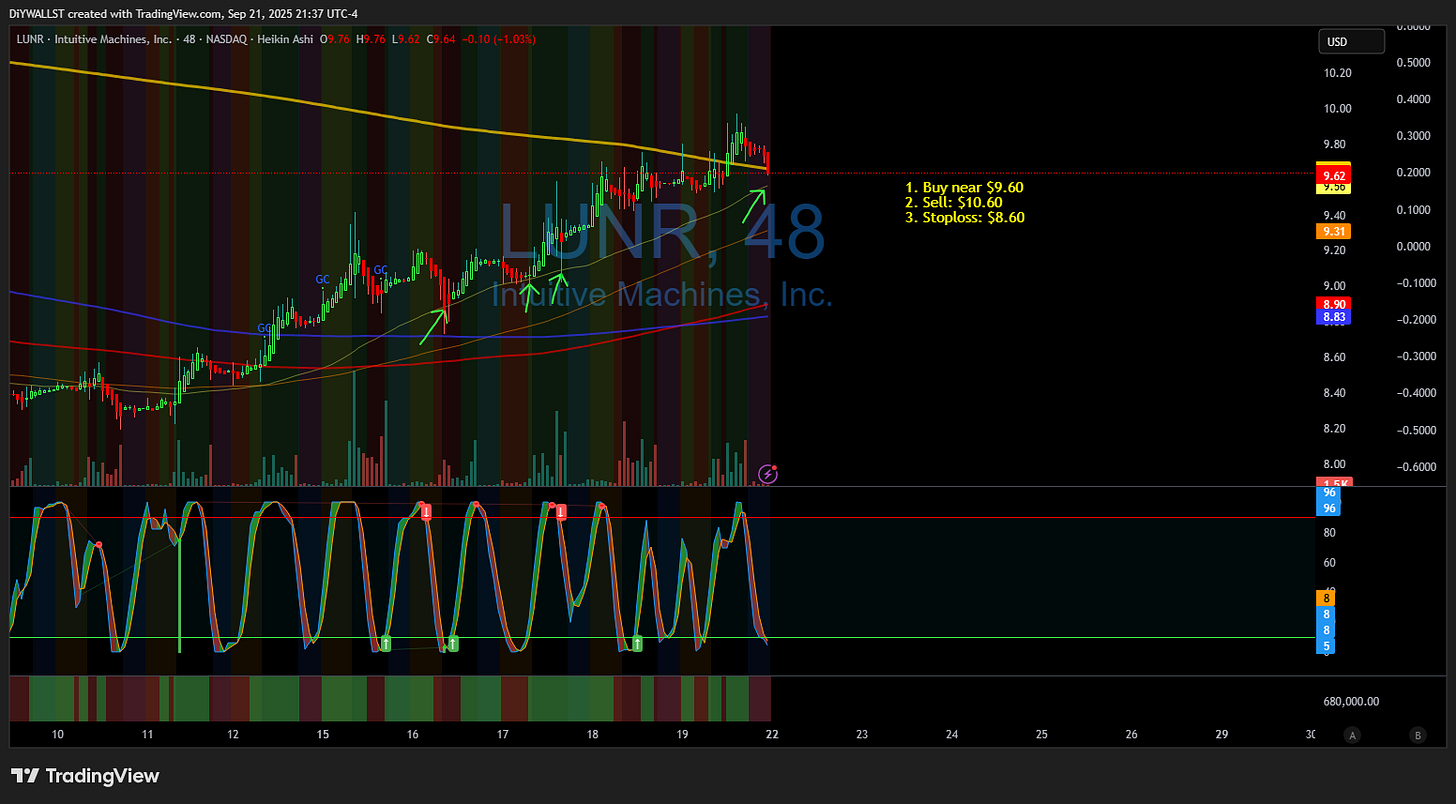Click the 48 interval in the legend

(x=189, y=39)
